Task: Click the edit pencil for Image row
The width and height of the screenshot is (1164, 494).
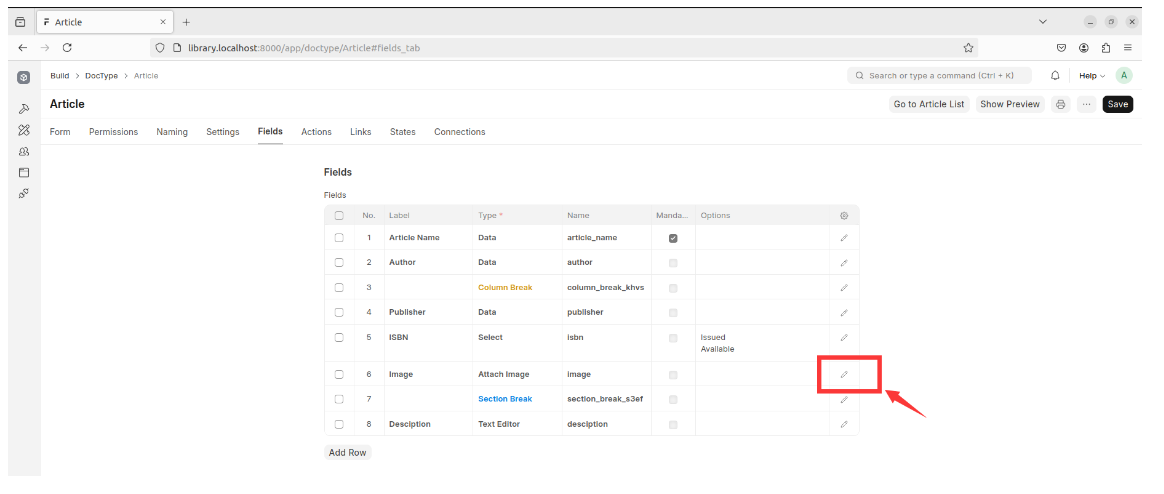Action: [843, 374]
